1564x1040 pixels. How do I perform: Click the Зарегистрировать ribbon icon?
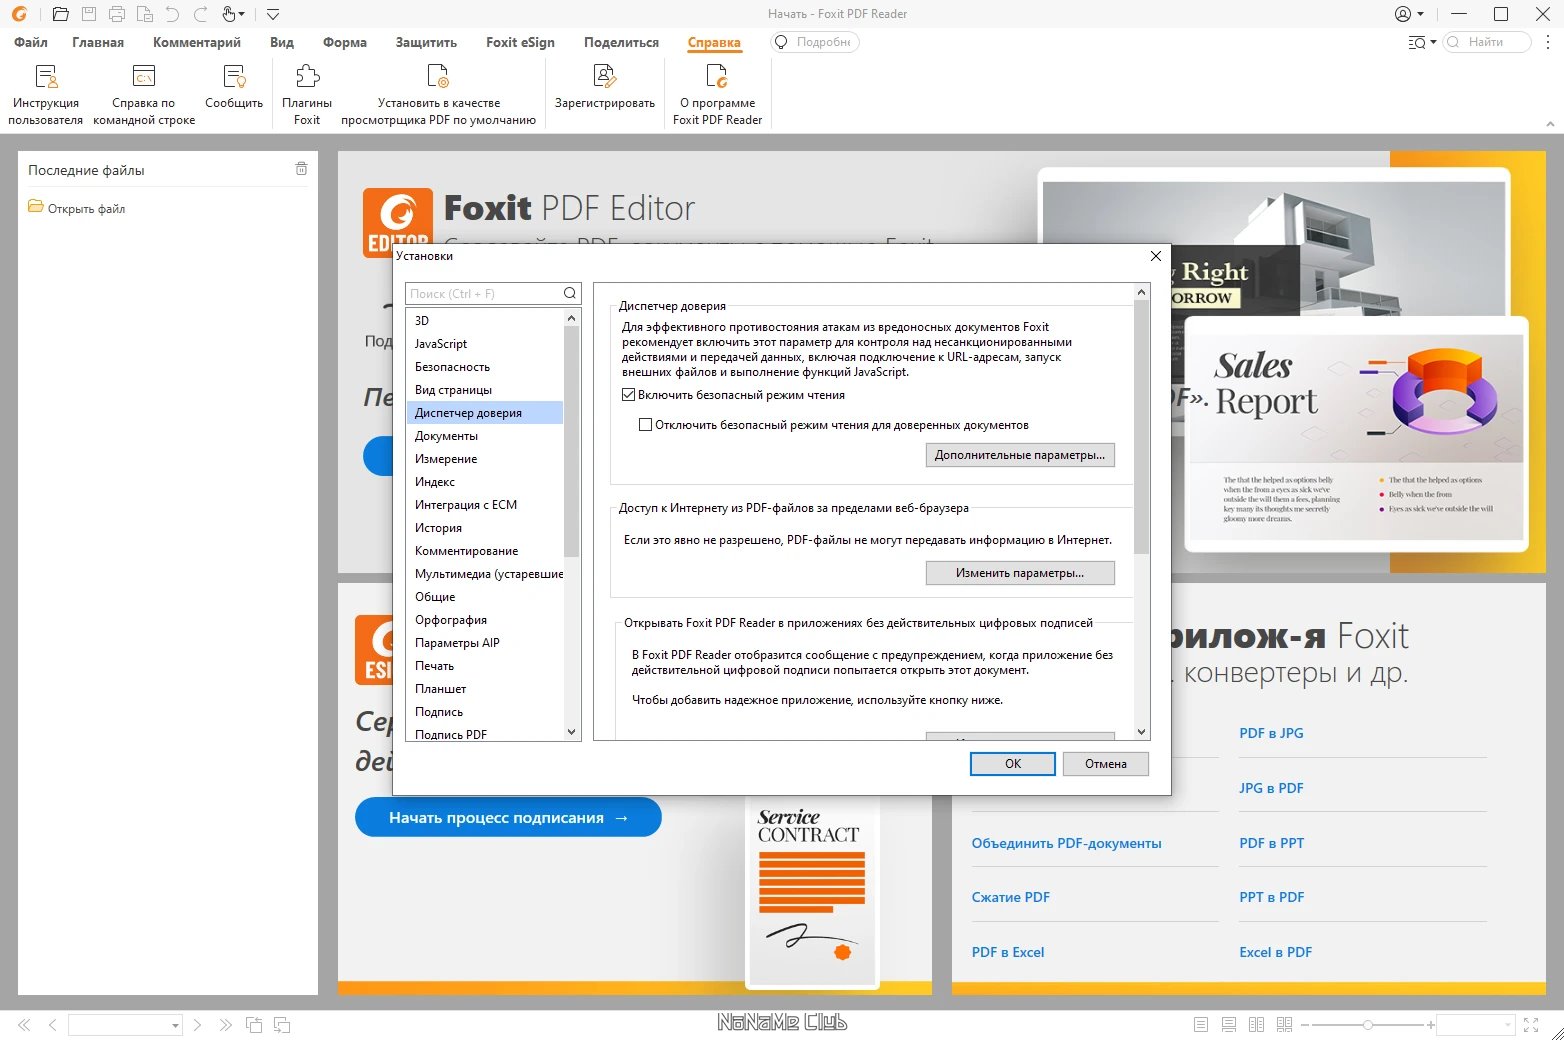[x=603, y=92]
